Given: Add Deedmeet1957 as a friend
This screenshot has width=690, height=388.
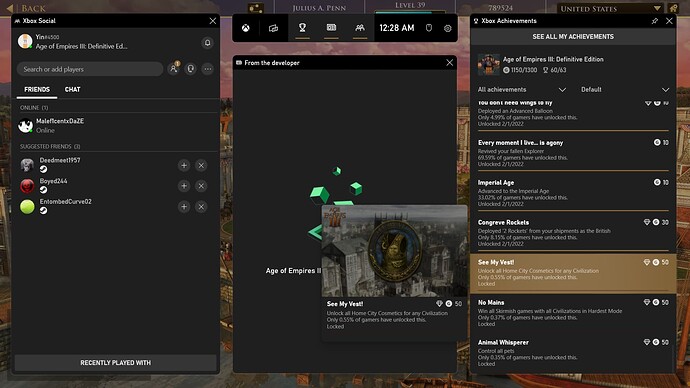Looking at the screenshot, I should click(184, 165).
